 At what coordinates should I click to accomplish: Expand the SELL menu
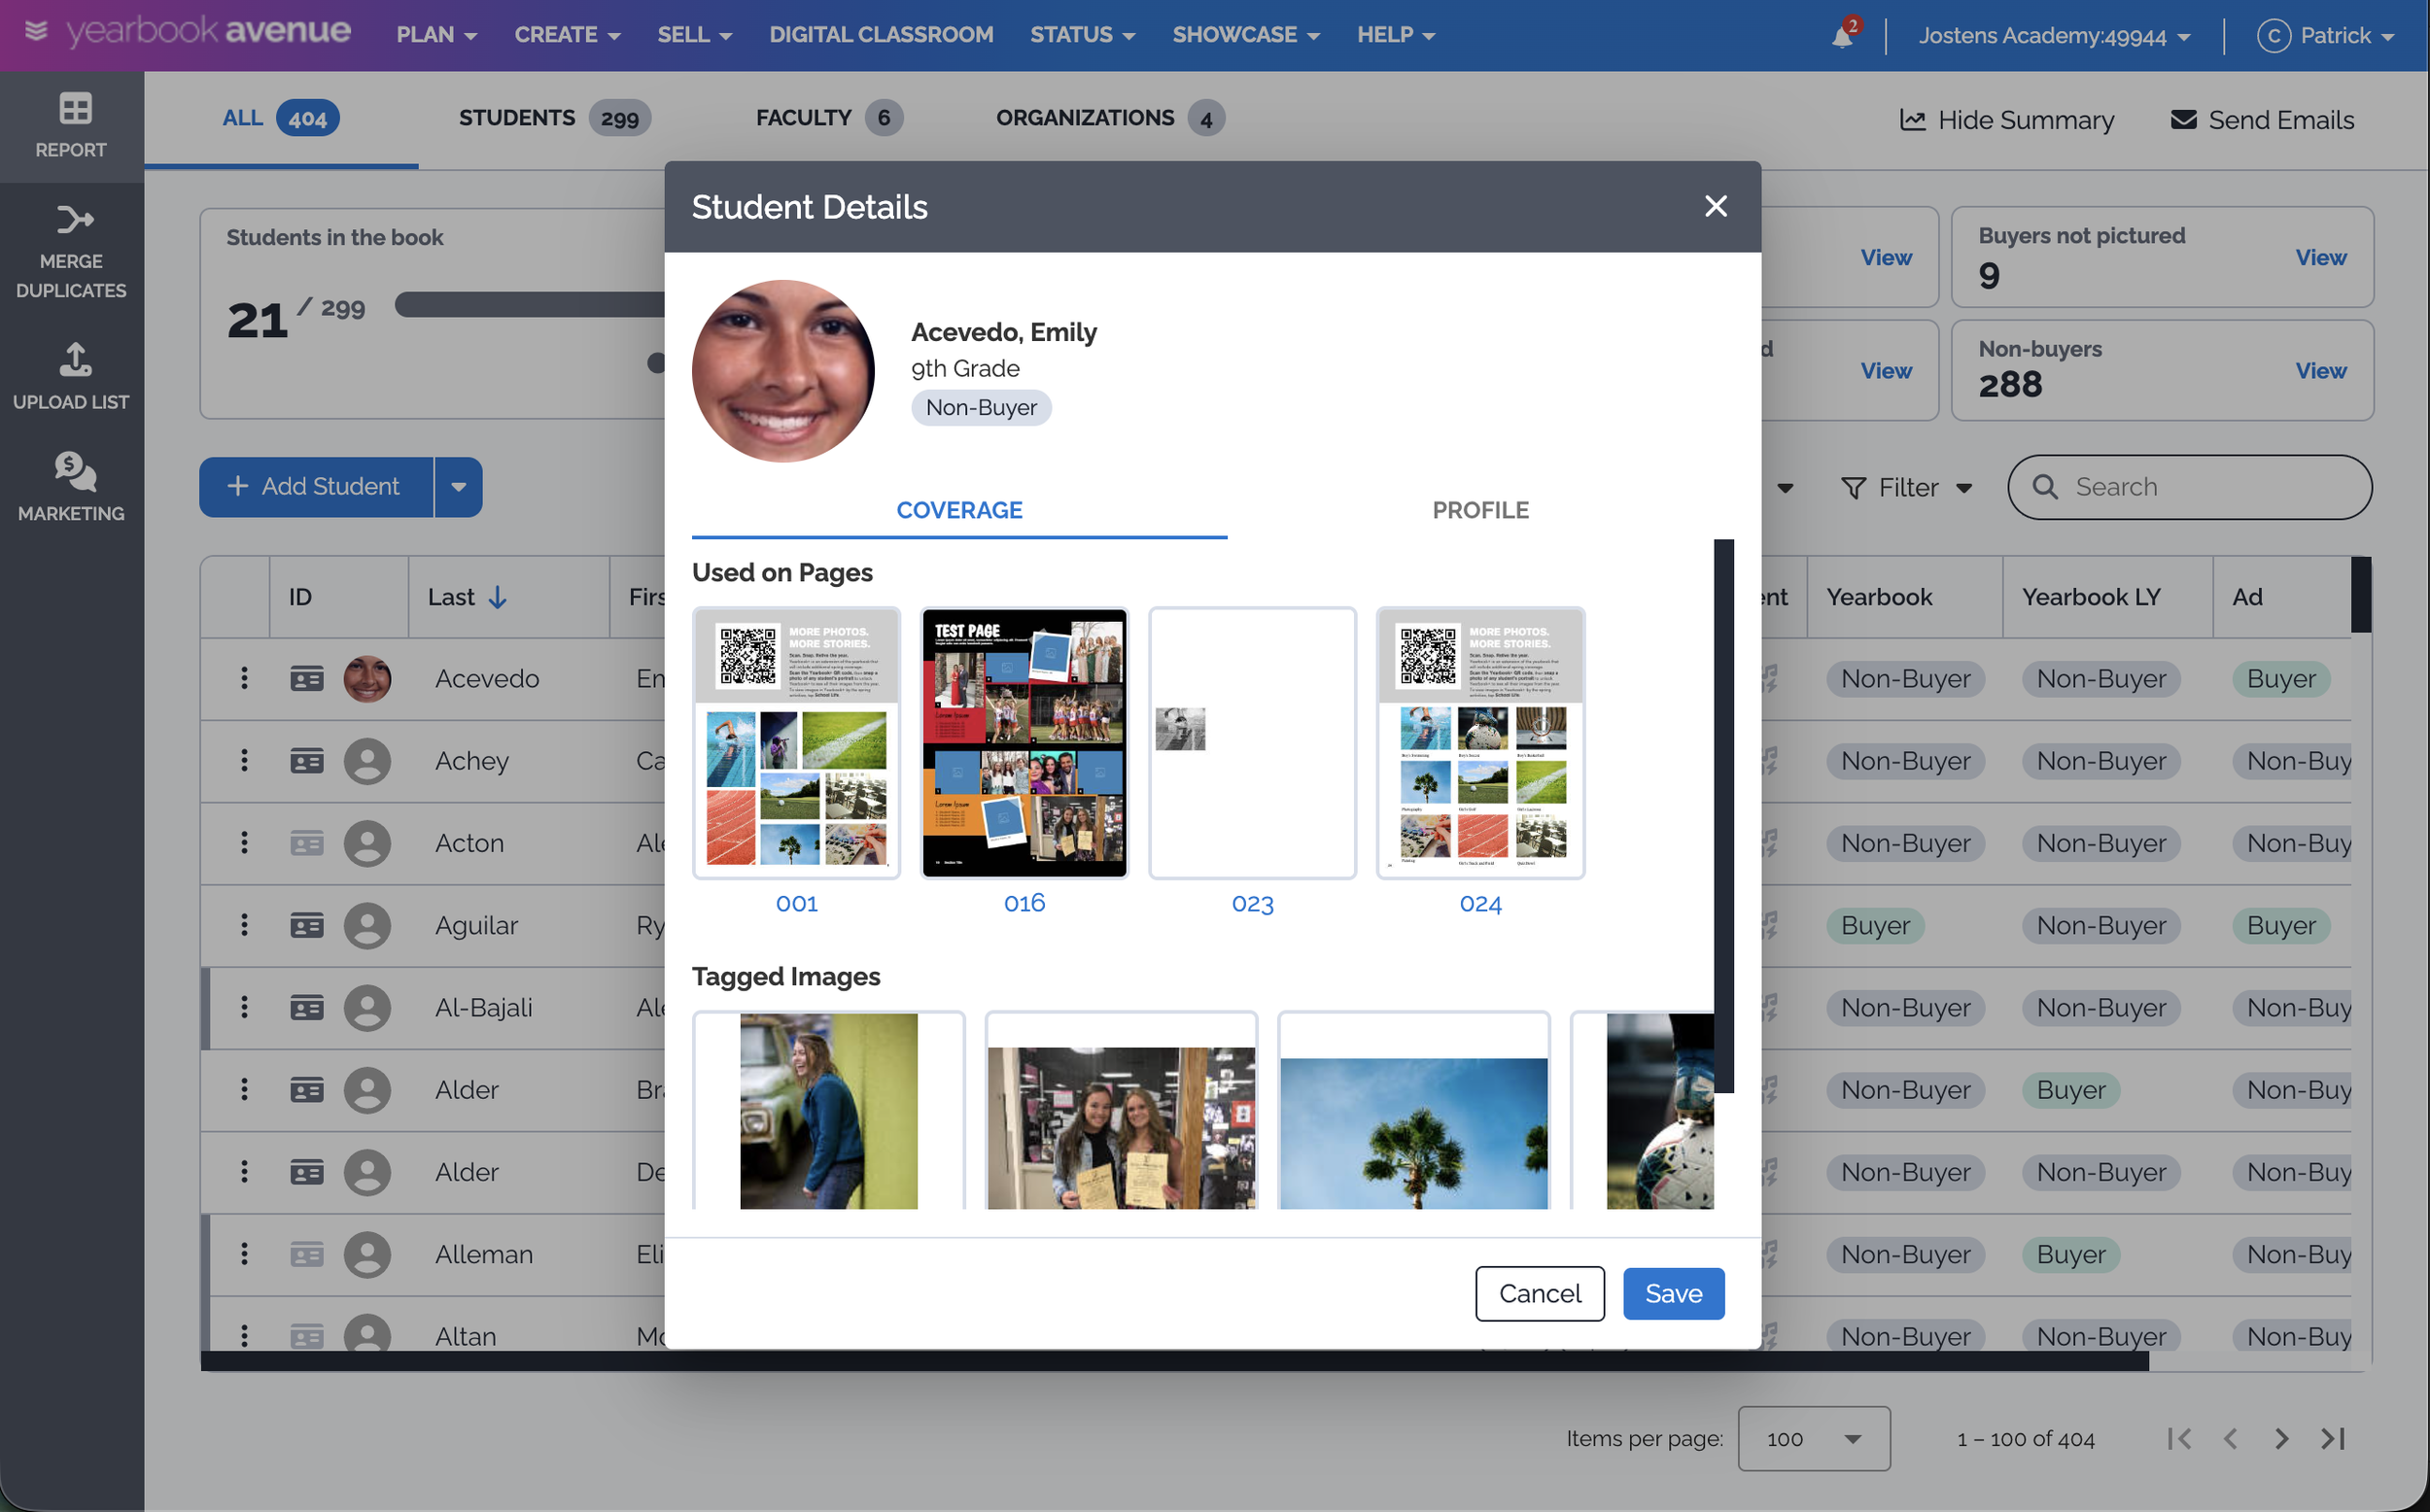click(x=694, y=35)
